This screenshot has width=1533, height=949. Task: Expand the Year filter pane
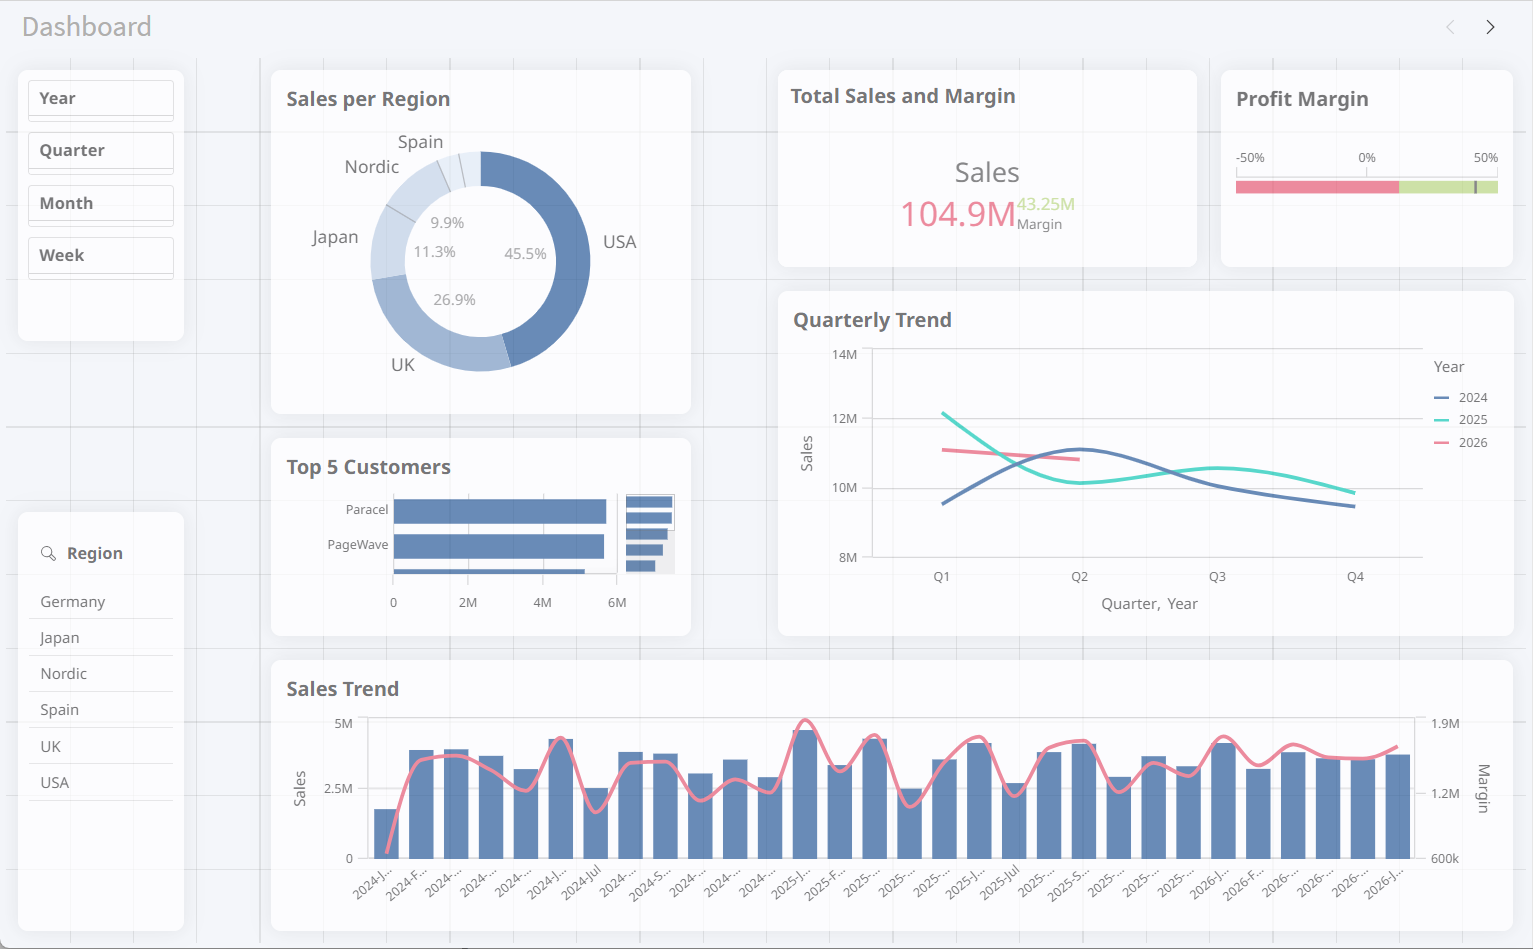coord(101,99)
